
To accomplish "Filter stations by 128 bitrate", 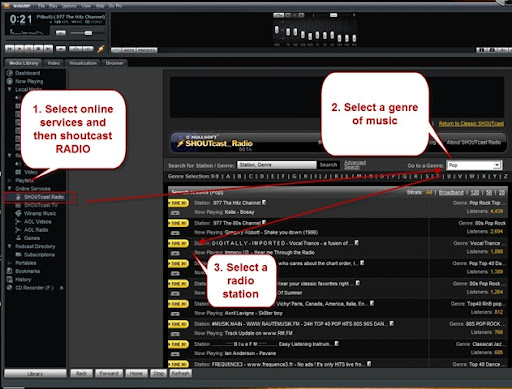I will click(x=475, y=192).
